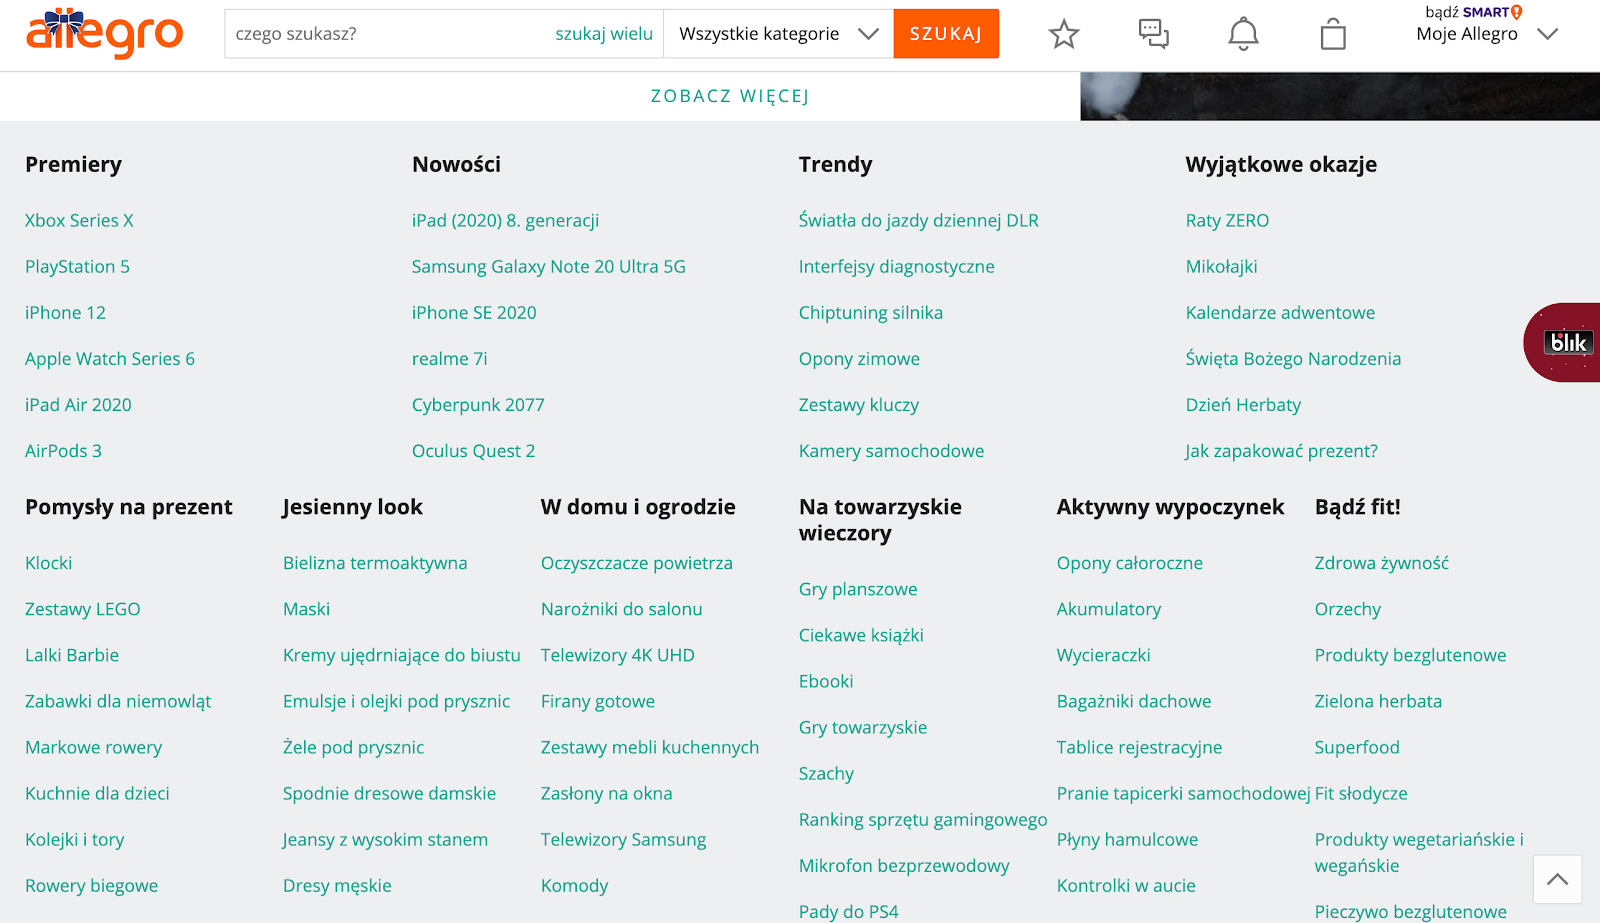Click ZOBACZ WIĘCEJ button
Viewport: 1600px width, 923px height.
click(x=730, y=96)
